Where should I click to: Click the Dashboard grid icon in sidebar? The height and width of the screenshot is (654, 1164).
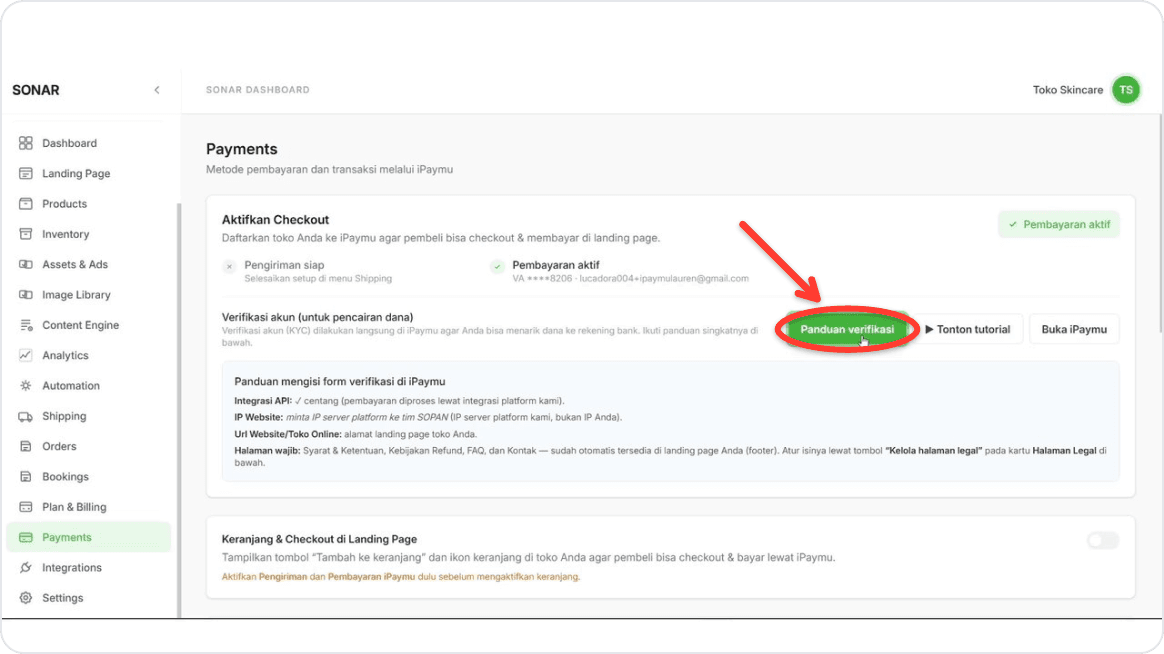[x=26, y=143]
